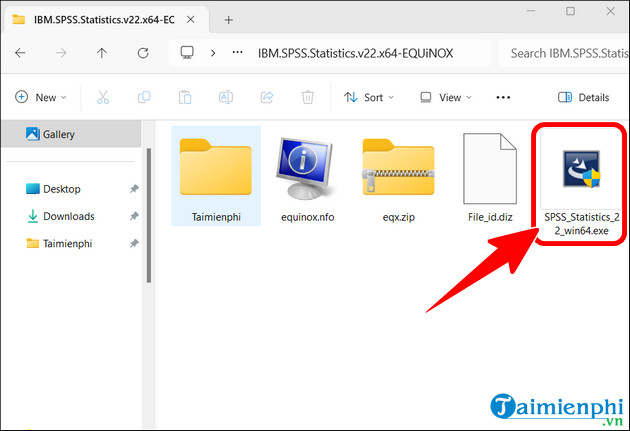Select the File_id.diz file icon
This screenshot has height=431, width=630.
[490, 168]
